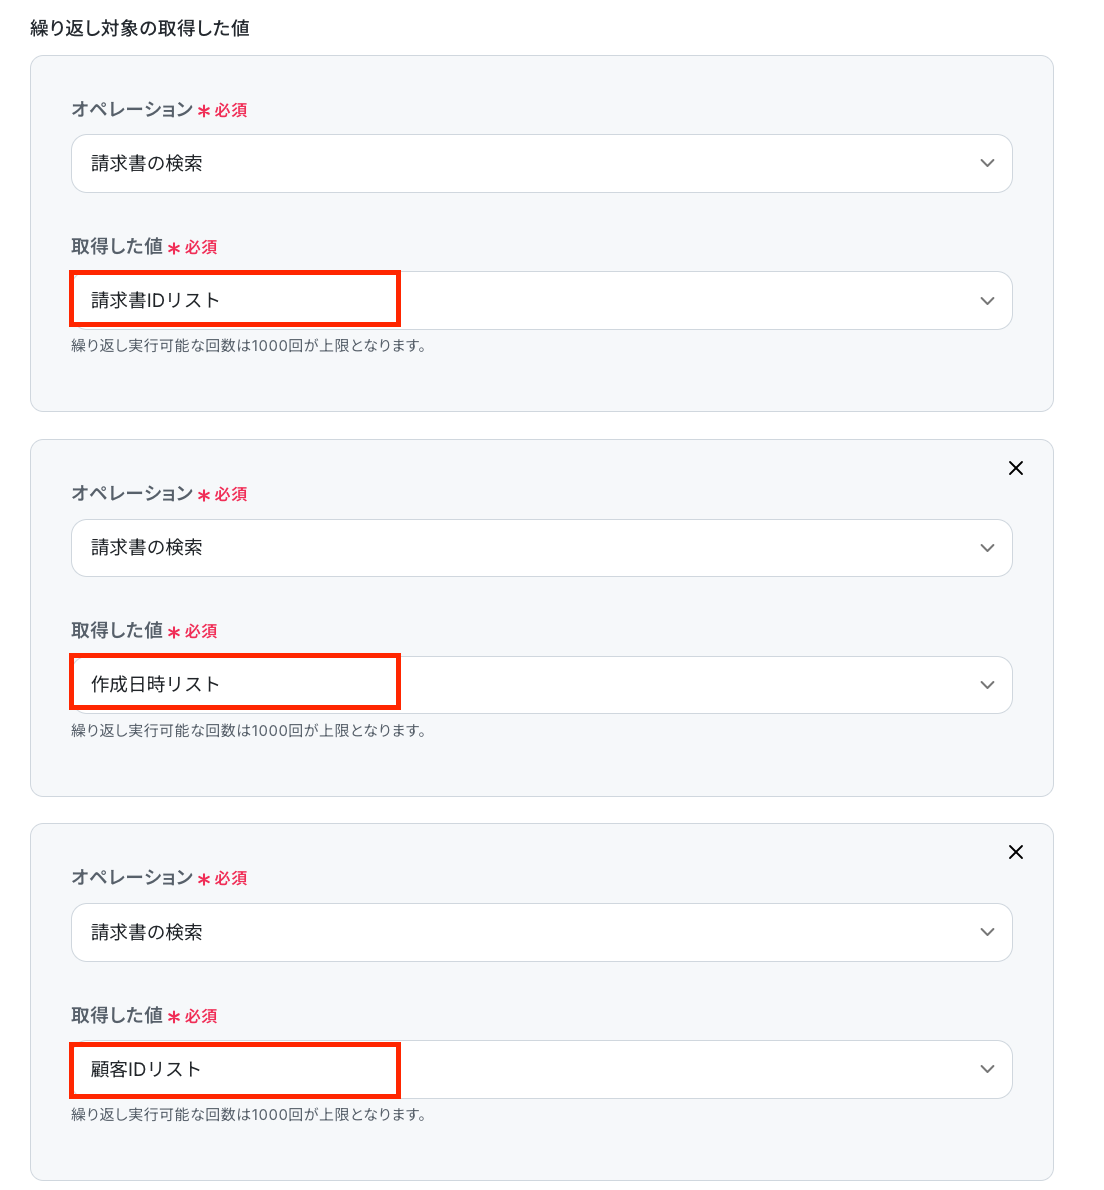Click the オペレーション chevron above 顧客IDリスト

(987, 932)
